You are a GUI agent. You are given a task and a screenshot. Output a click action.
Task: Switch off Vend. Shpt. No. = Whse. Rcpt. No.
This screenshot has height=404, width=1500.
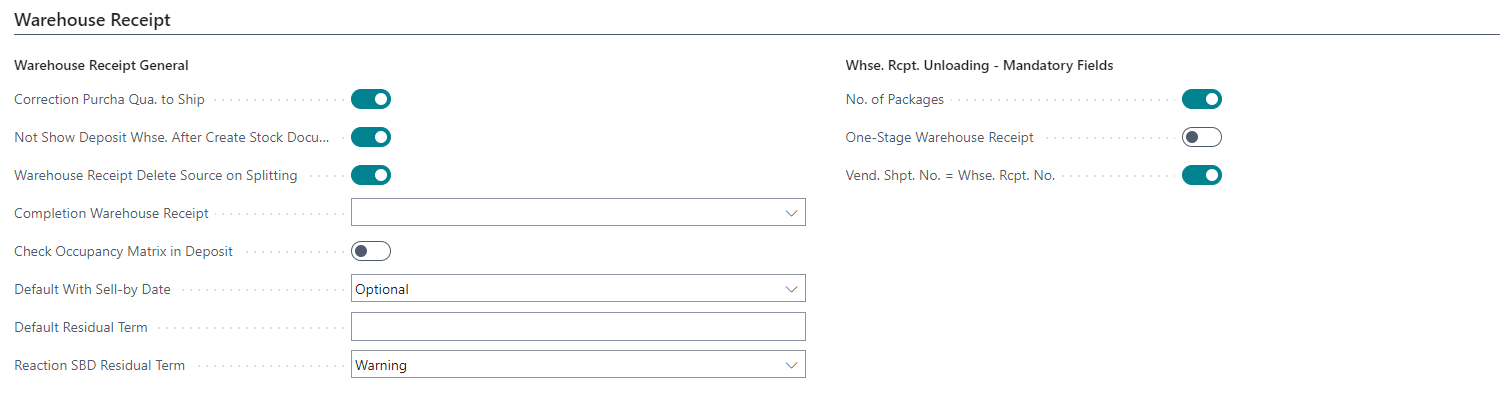tap(1201, 175)
